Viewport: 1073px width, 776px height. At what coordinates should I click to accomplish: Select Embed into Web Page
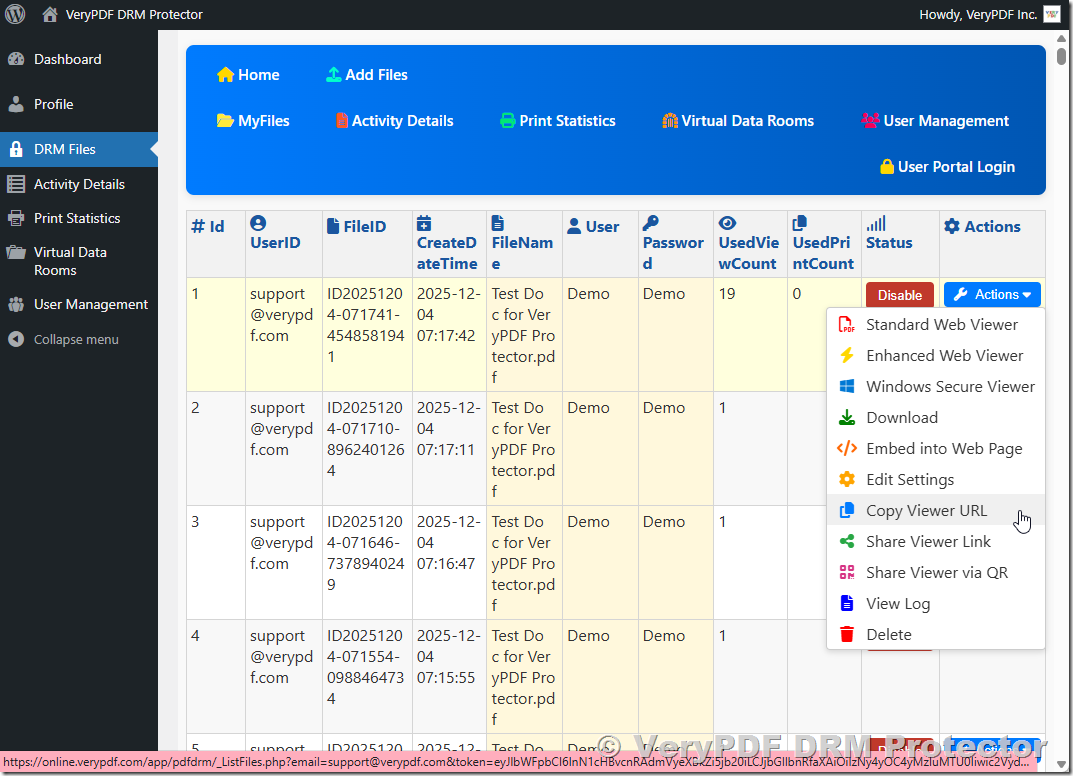[x=944, y=448]
